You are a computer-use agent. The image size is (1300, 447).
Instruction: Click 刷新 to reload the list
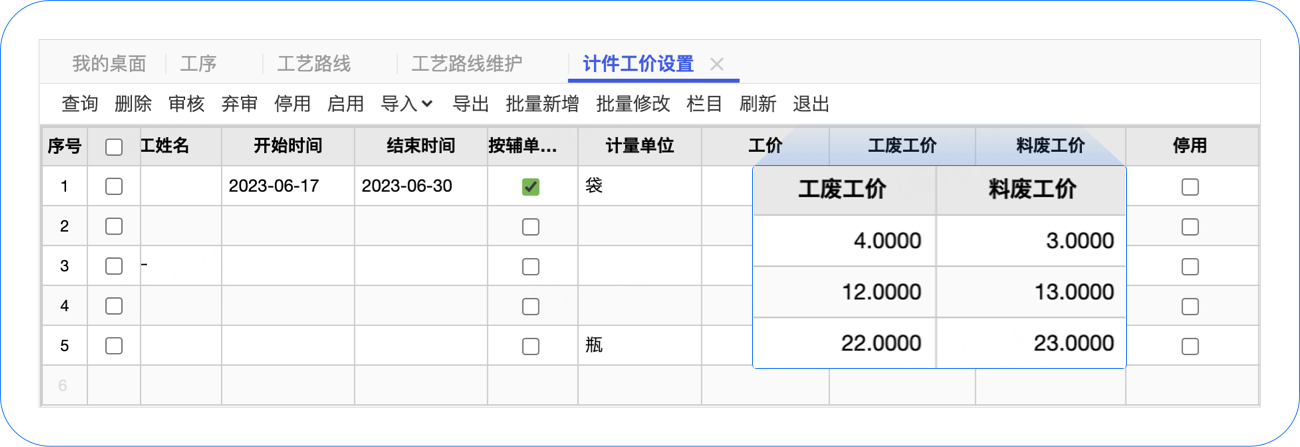tap(758, 104)
